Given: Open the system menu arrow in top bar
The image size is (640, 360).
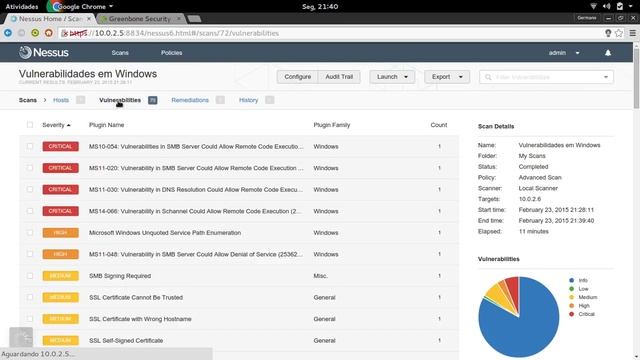Looking at the screenshot, I should (631, 6).
